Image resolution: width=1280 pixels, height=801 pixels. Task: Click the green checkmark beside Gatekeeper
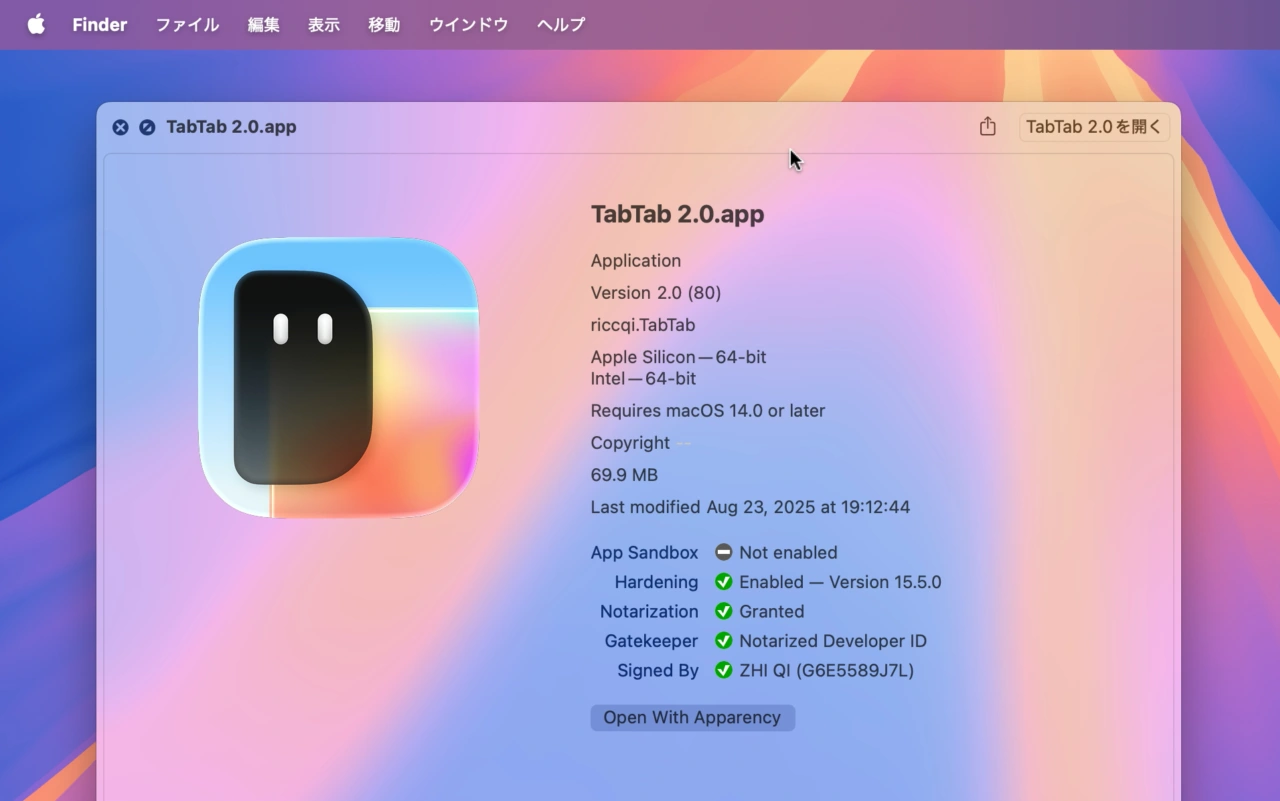723,640
